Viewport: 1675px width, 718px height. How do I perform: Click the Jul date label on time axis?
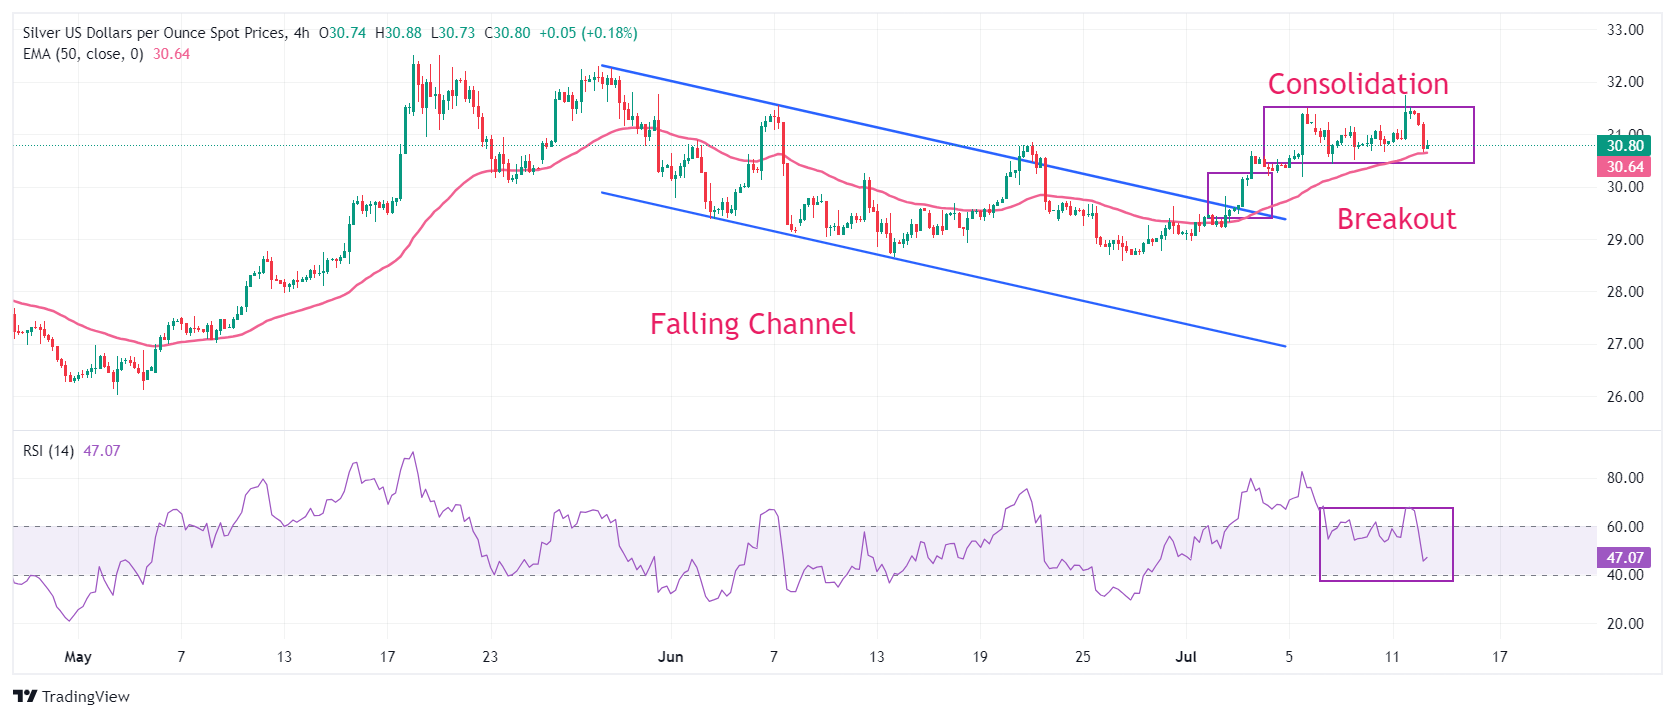[x=1186, y=657]
